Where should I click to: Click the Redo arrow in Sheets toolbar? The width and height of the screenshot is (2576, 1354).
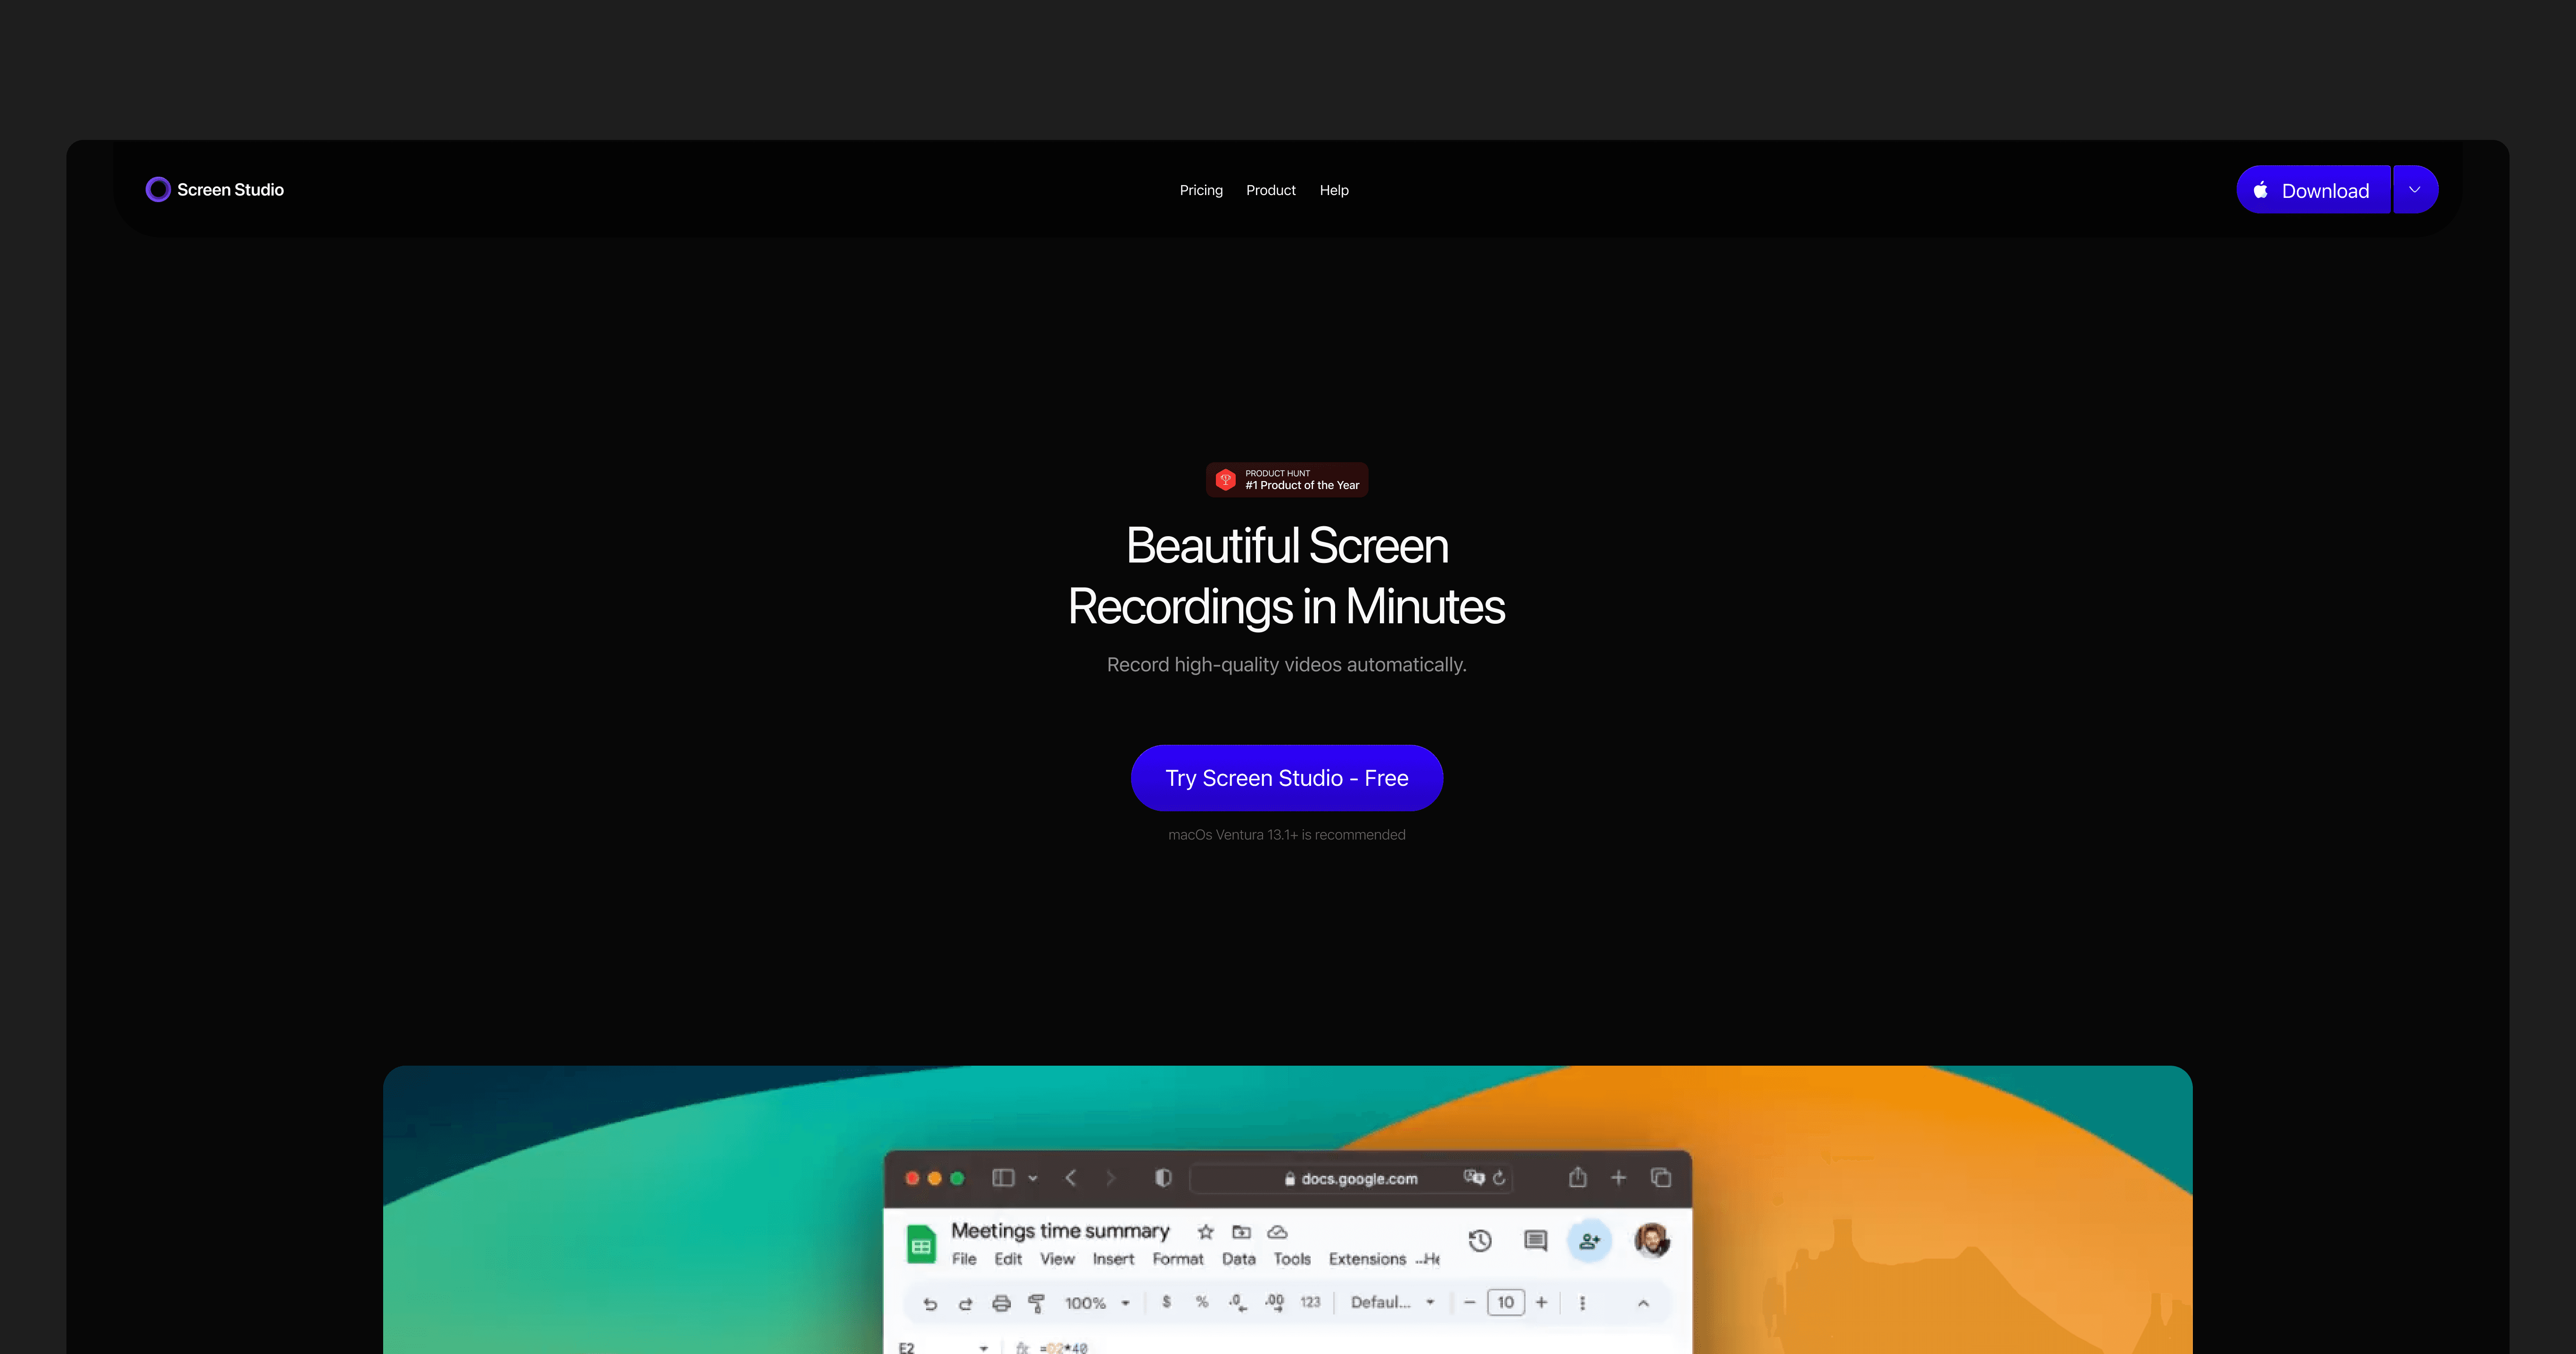[965, 1303]
